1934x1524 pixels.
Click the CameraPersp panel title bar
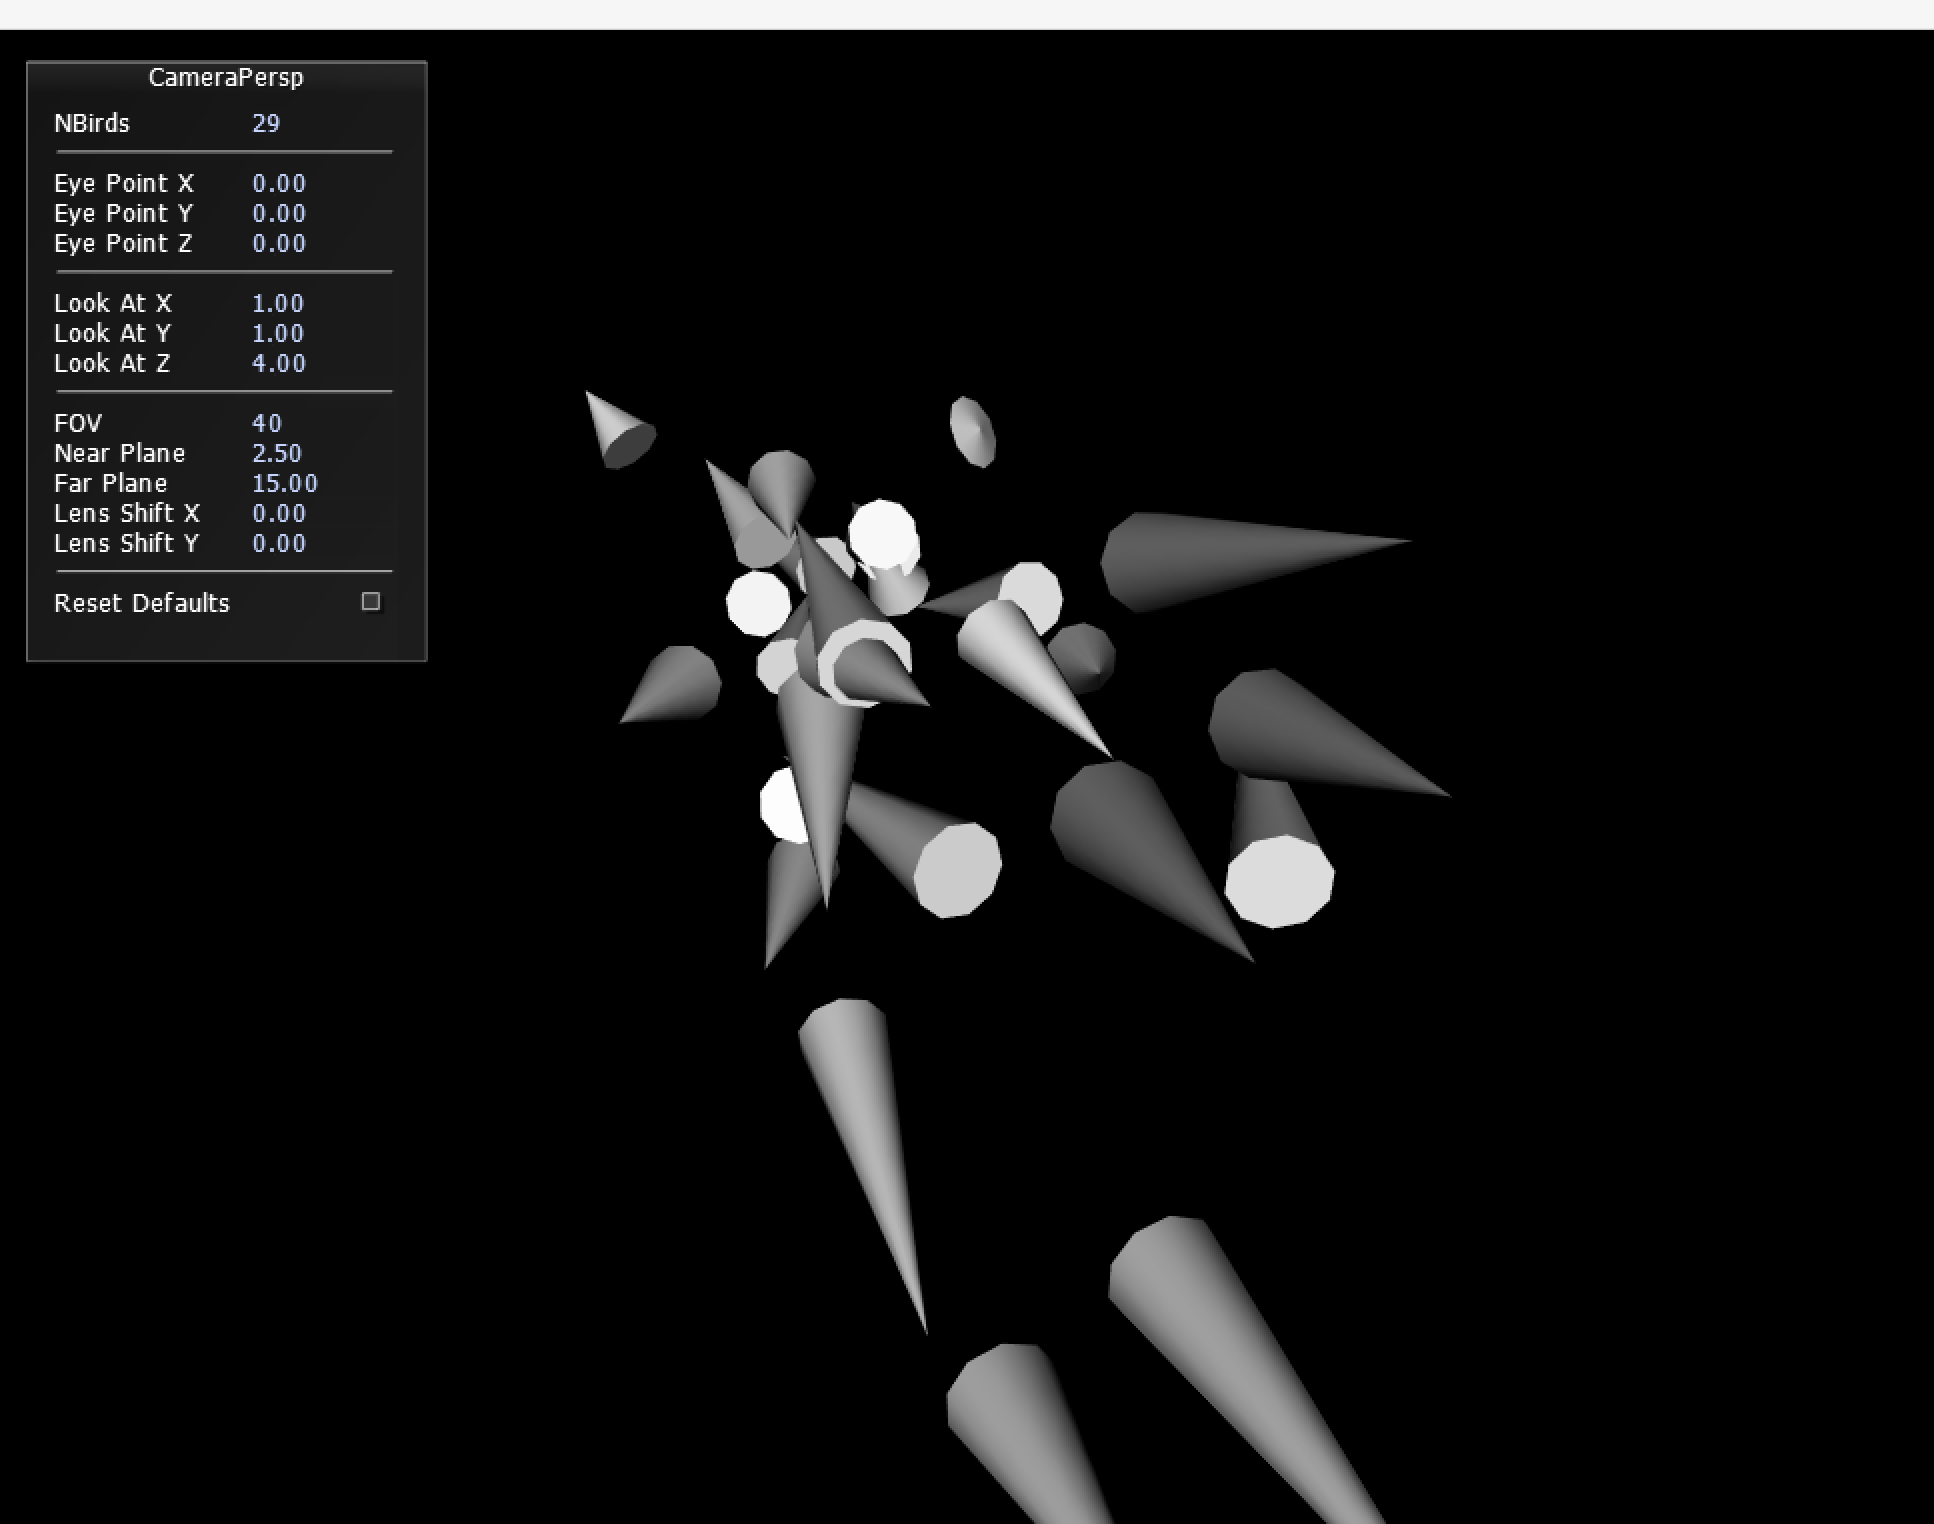point(226,77)
